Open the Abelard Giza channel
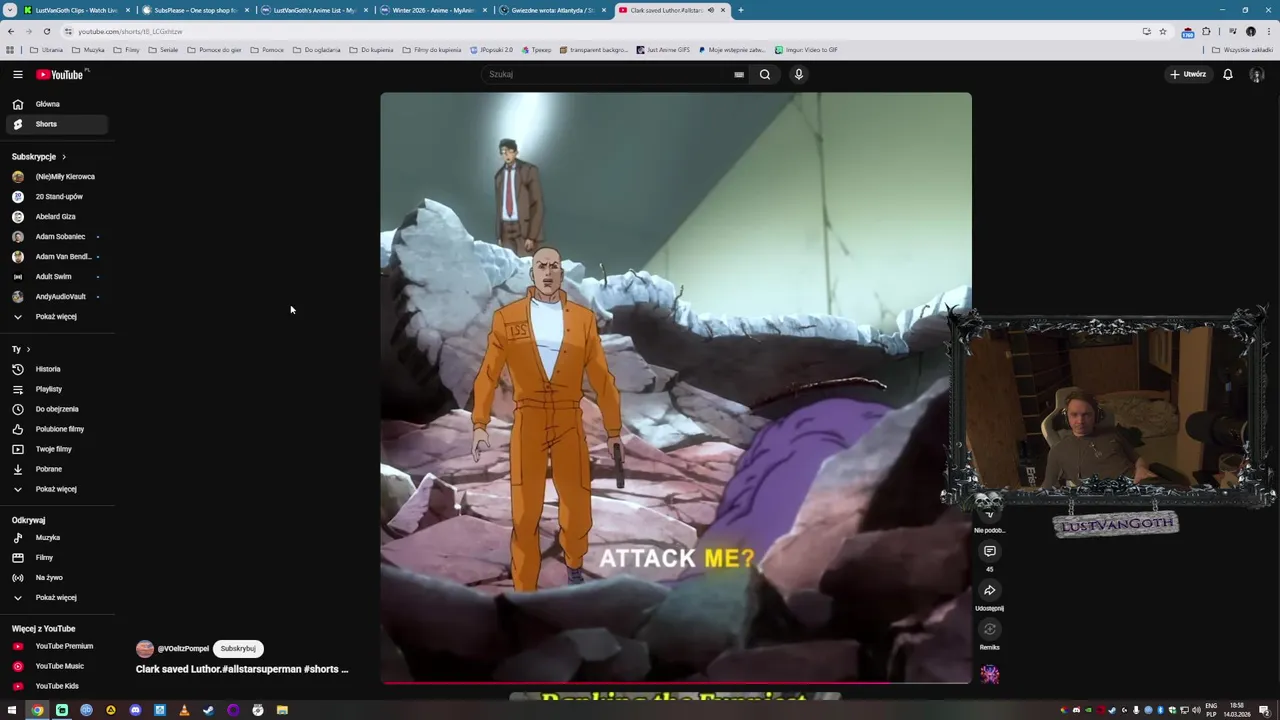1280x720 pixels. click(57, 217)
